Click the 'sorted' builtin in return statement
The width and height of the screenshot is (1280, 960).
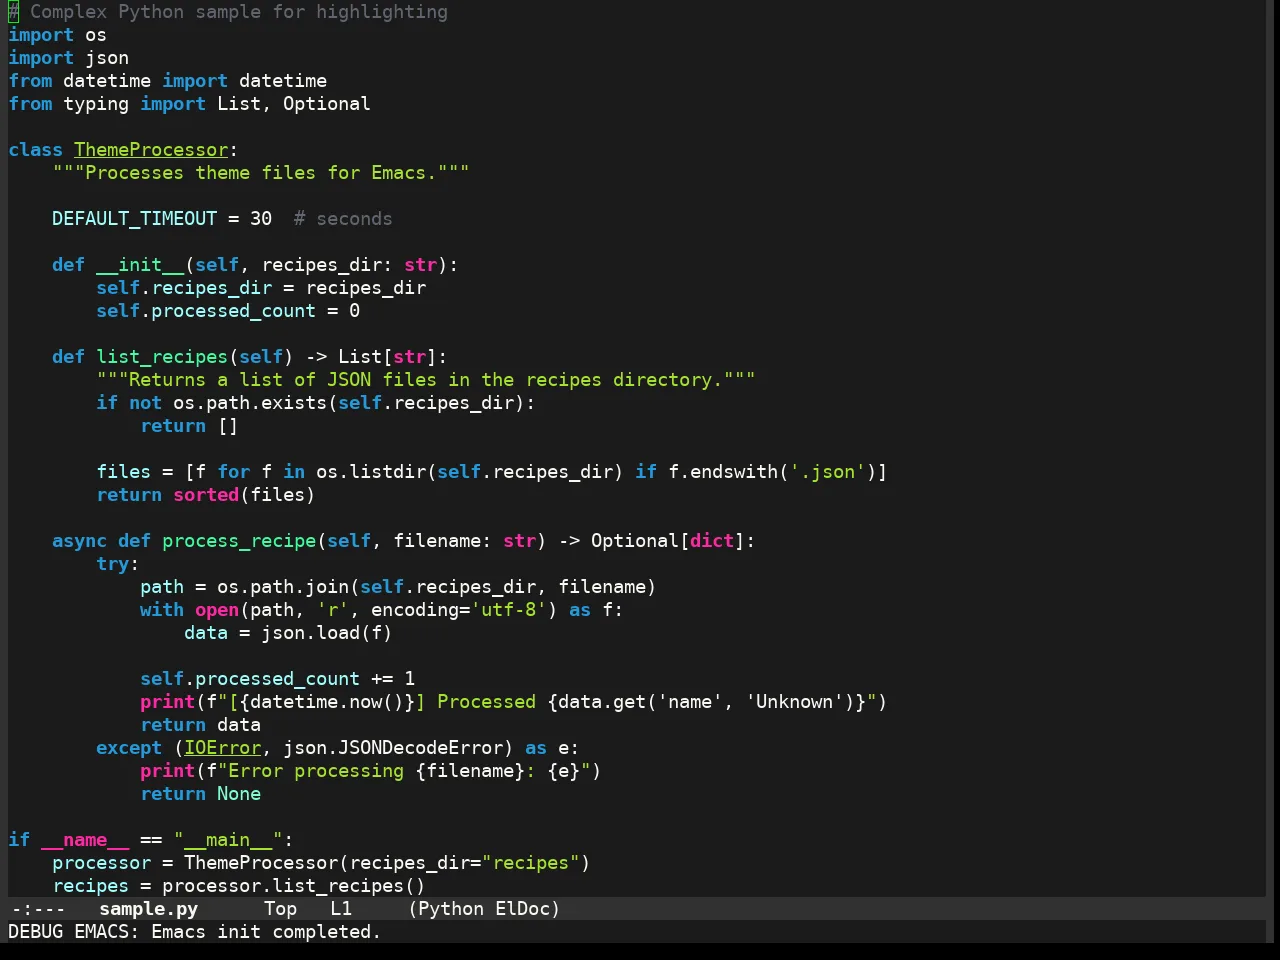[206, 495]
